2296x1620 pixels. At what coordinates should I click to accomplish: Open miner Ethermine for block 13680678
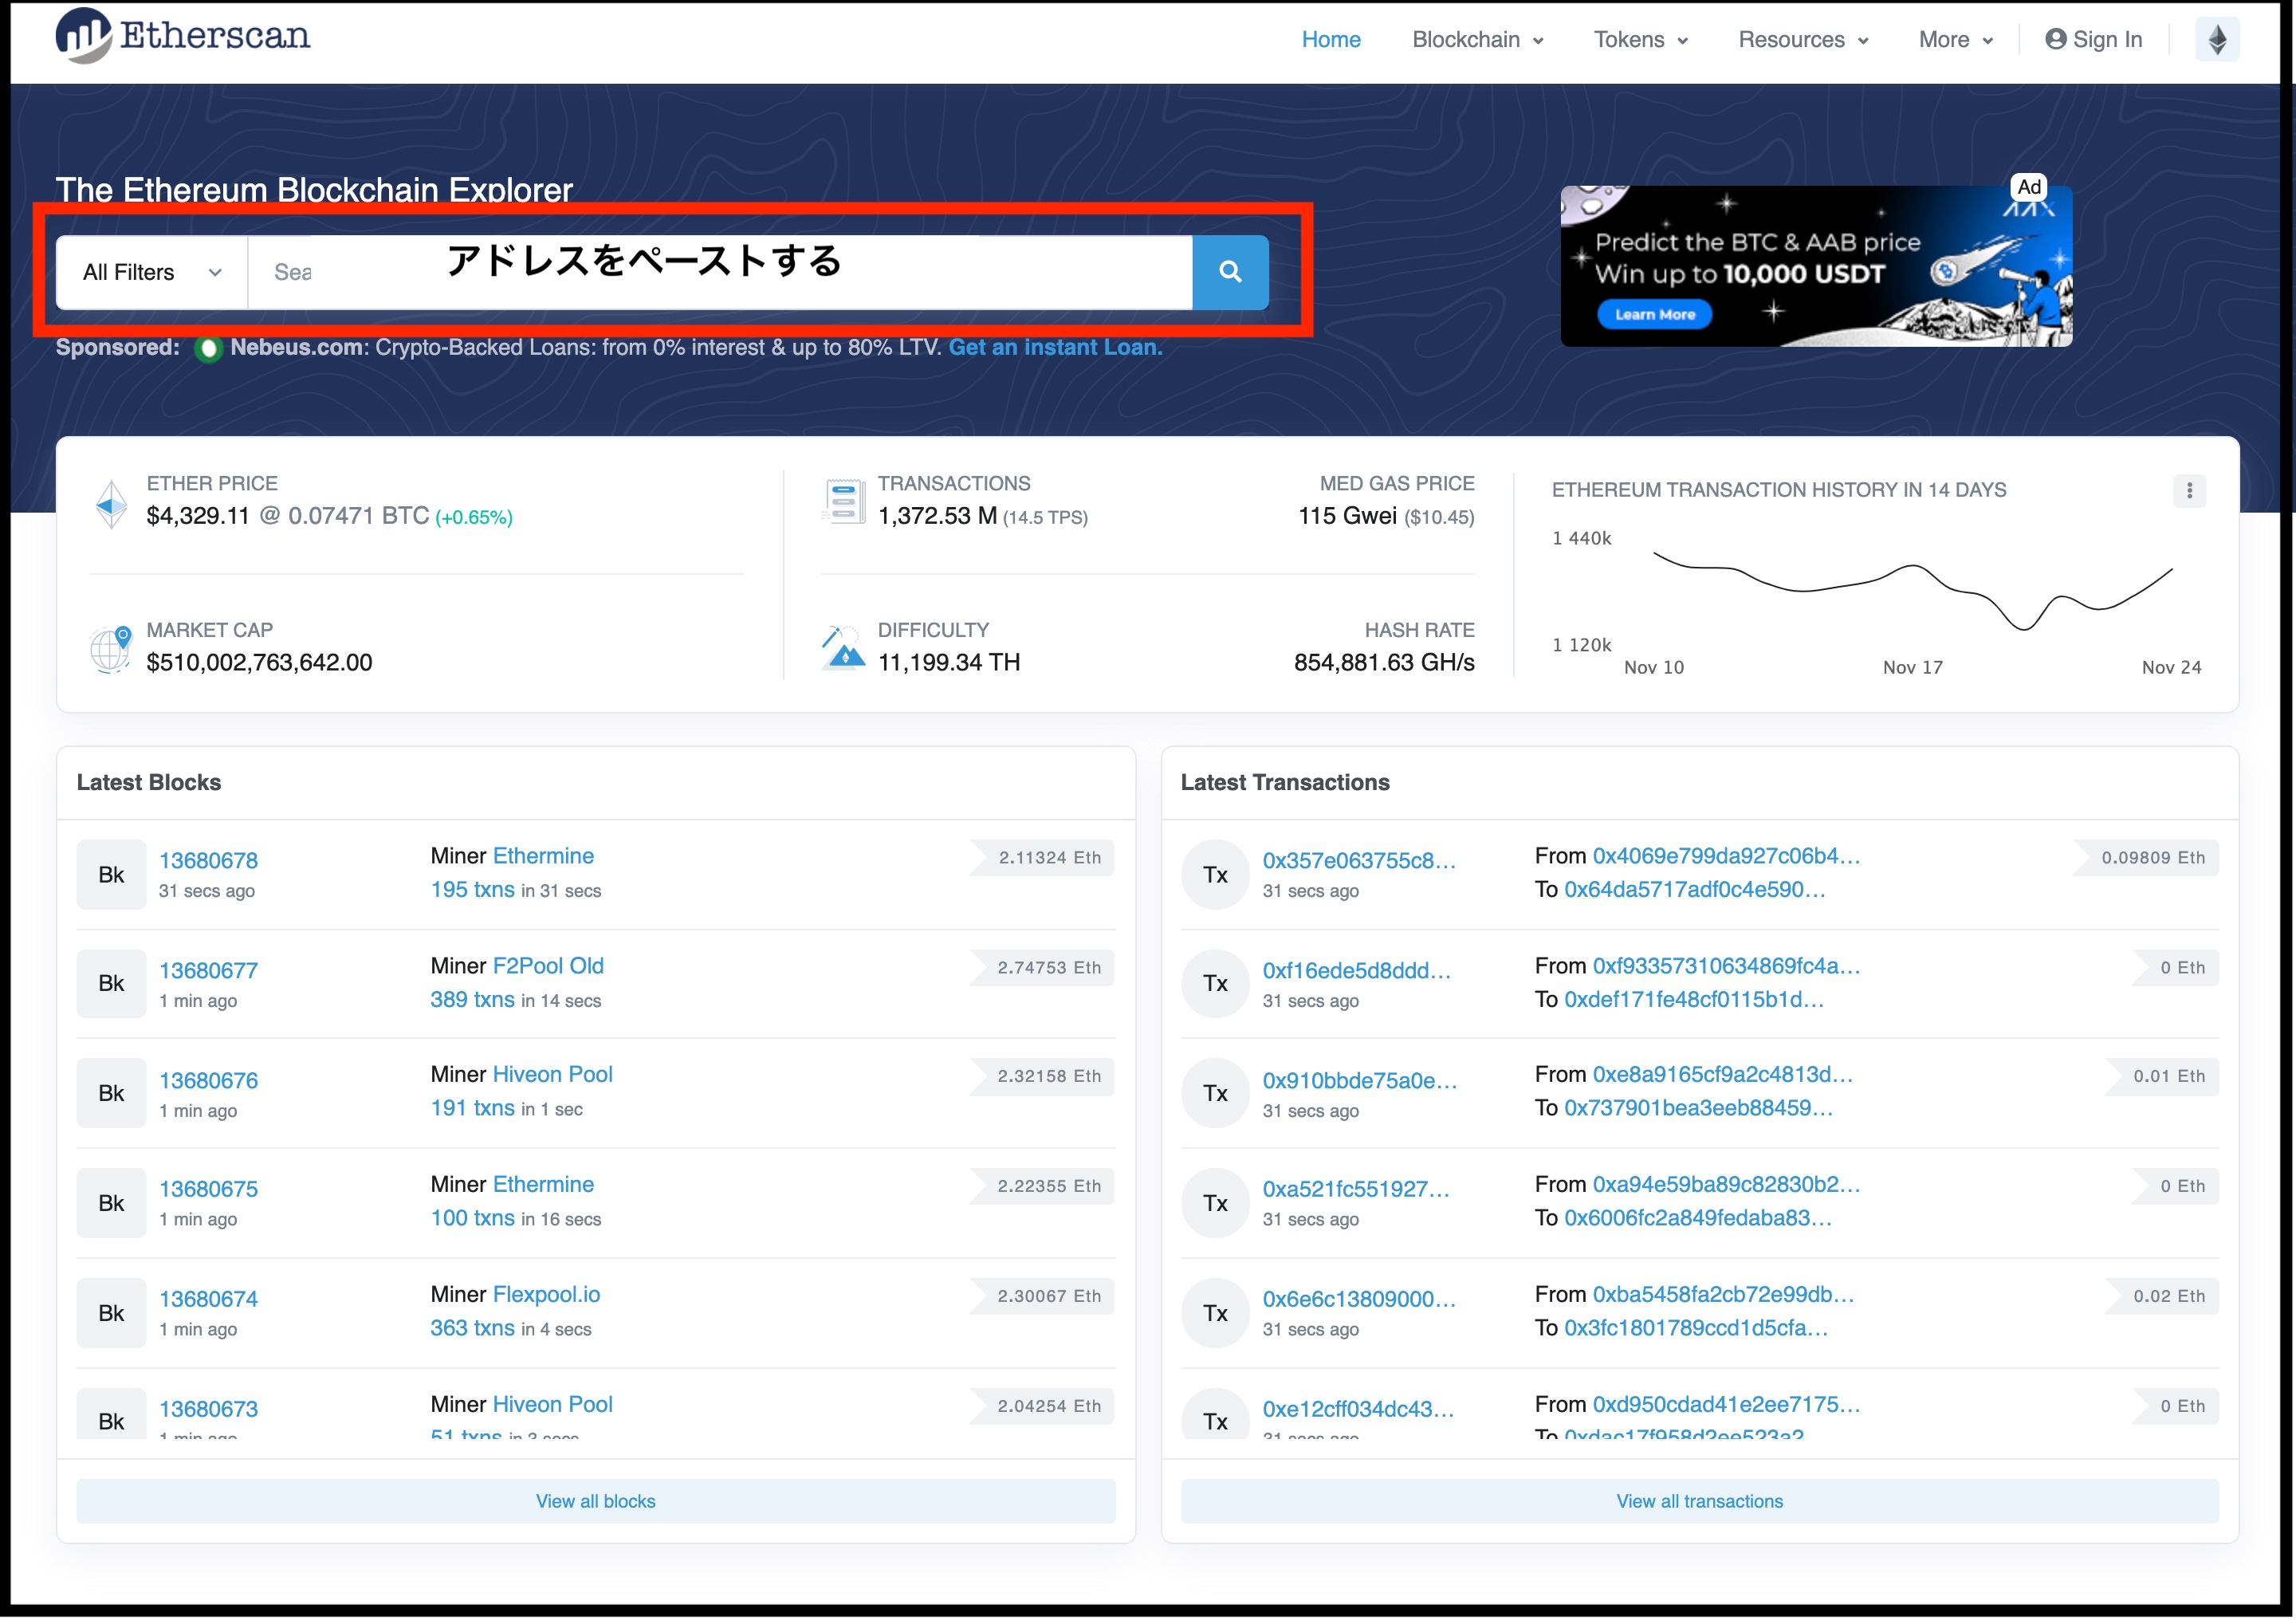point(543,856)
